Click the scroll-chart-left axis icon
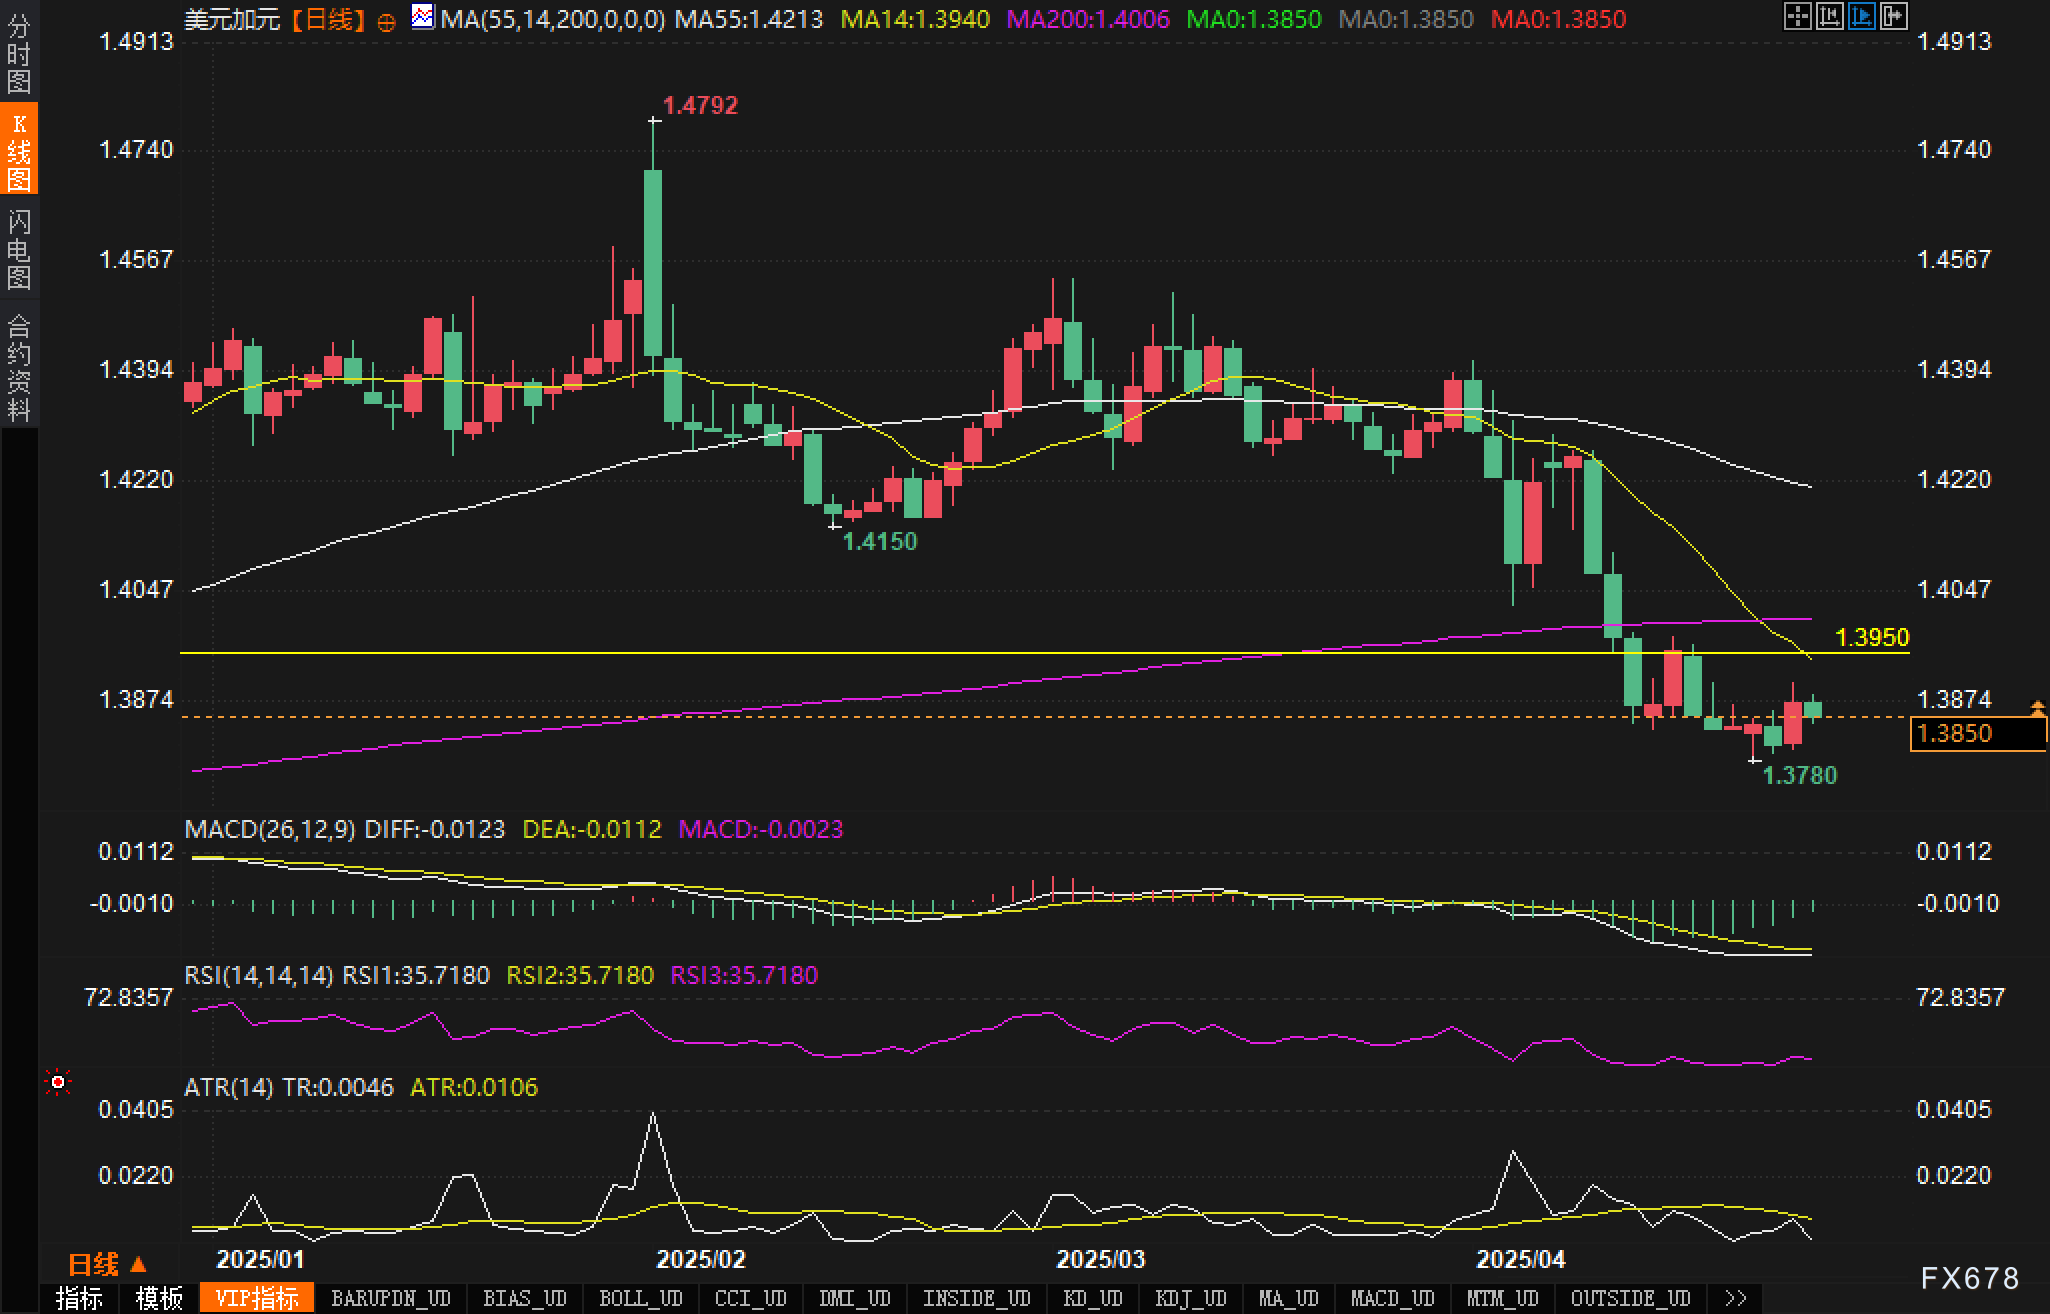Screen dimensions: 2050x1314 (1829, 16)
